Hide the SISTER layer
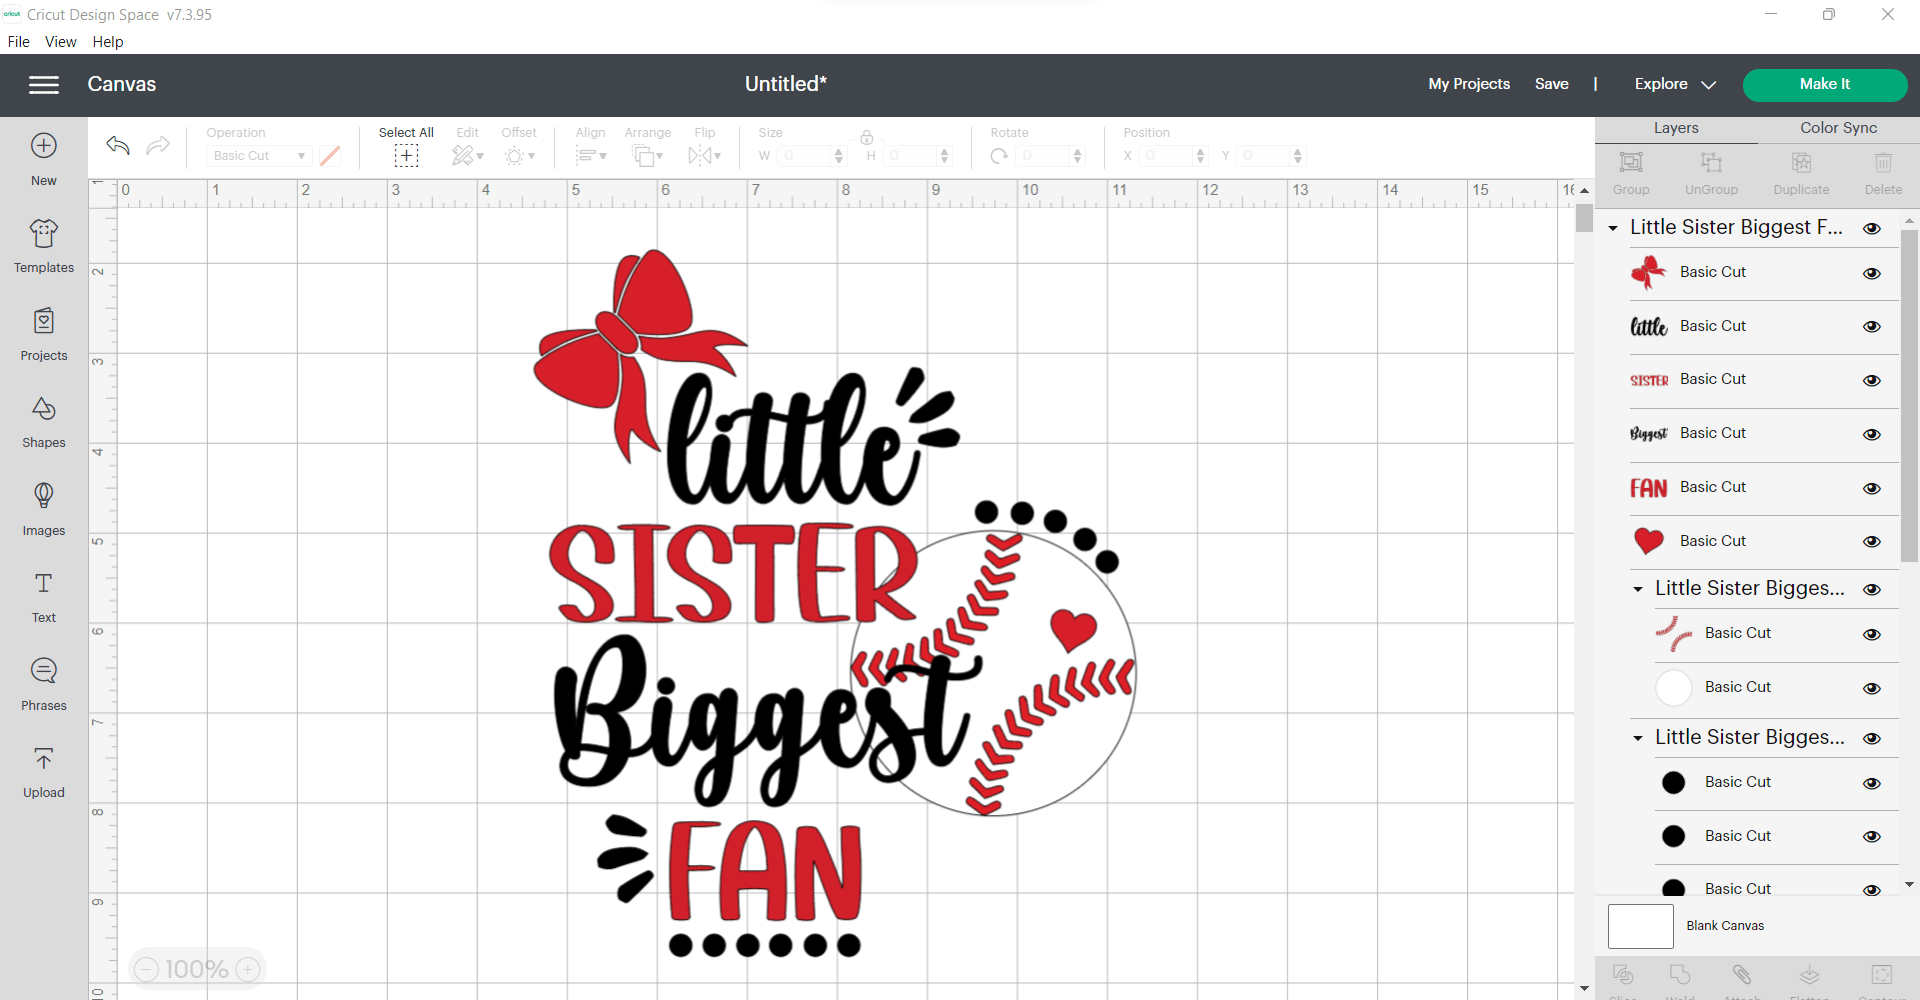This screenshot has height=1000, width=1920. (x=1872, y=380)
